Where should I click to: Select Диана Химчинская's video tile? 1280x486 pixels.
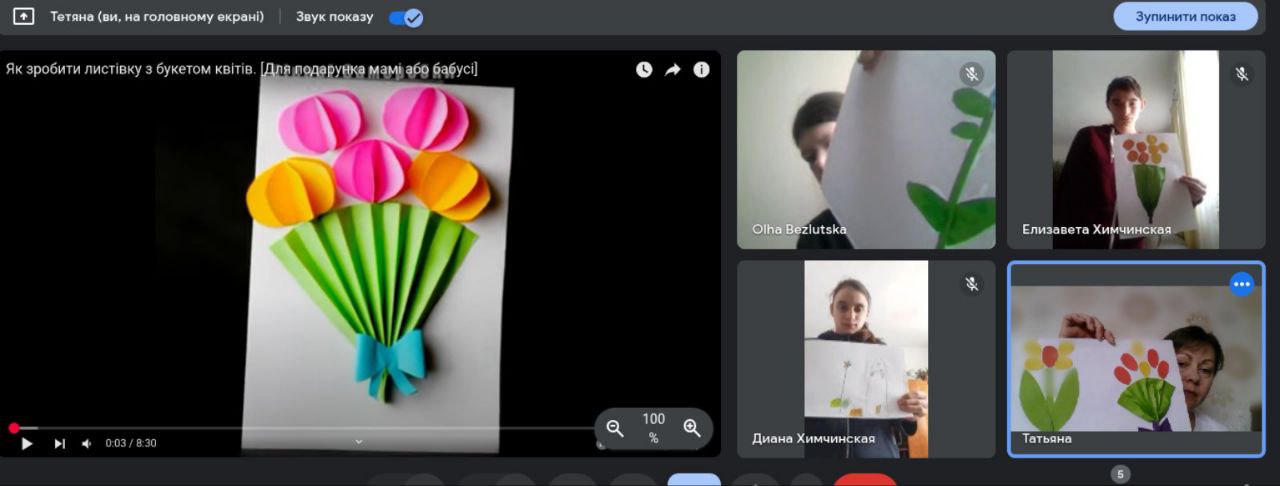coord(866,359)
